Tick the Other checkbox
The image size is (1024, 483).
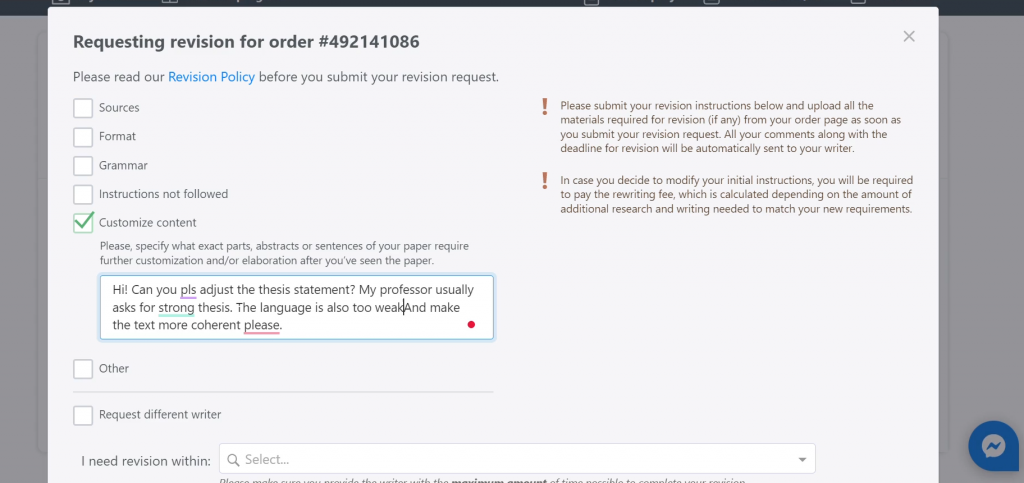coord(83,369)
